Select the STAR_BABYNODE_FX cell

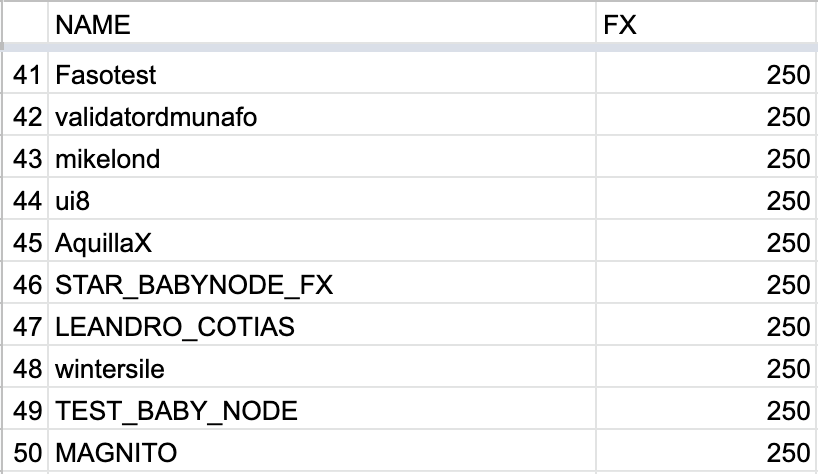(x=321, y=283)
